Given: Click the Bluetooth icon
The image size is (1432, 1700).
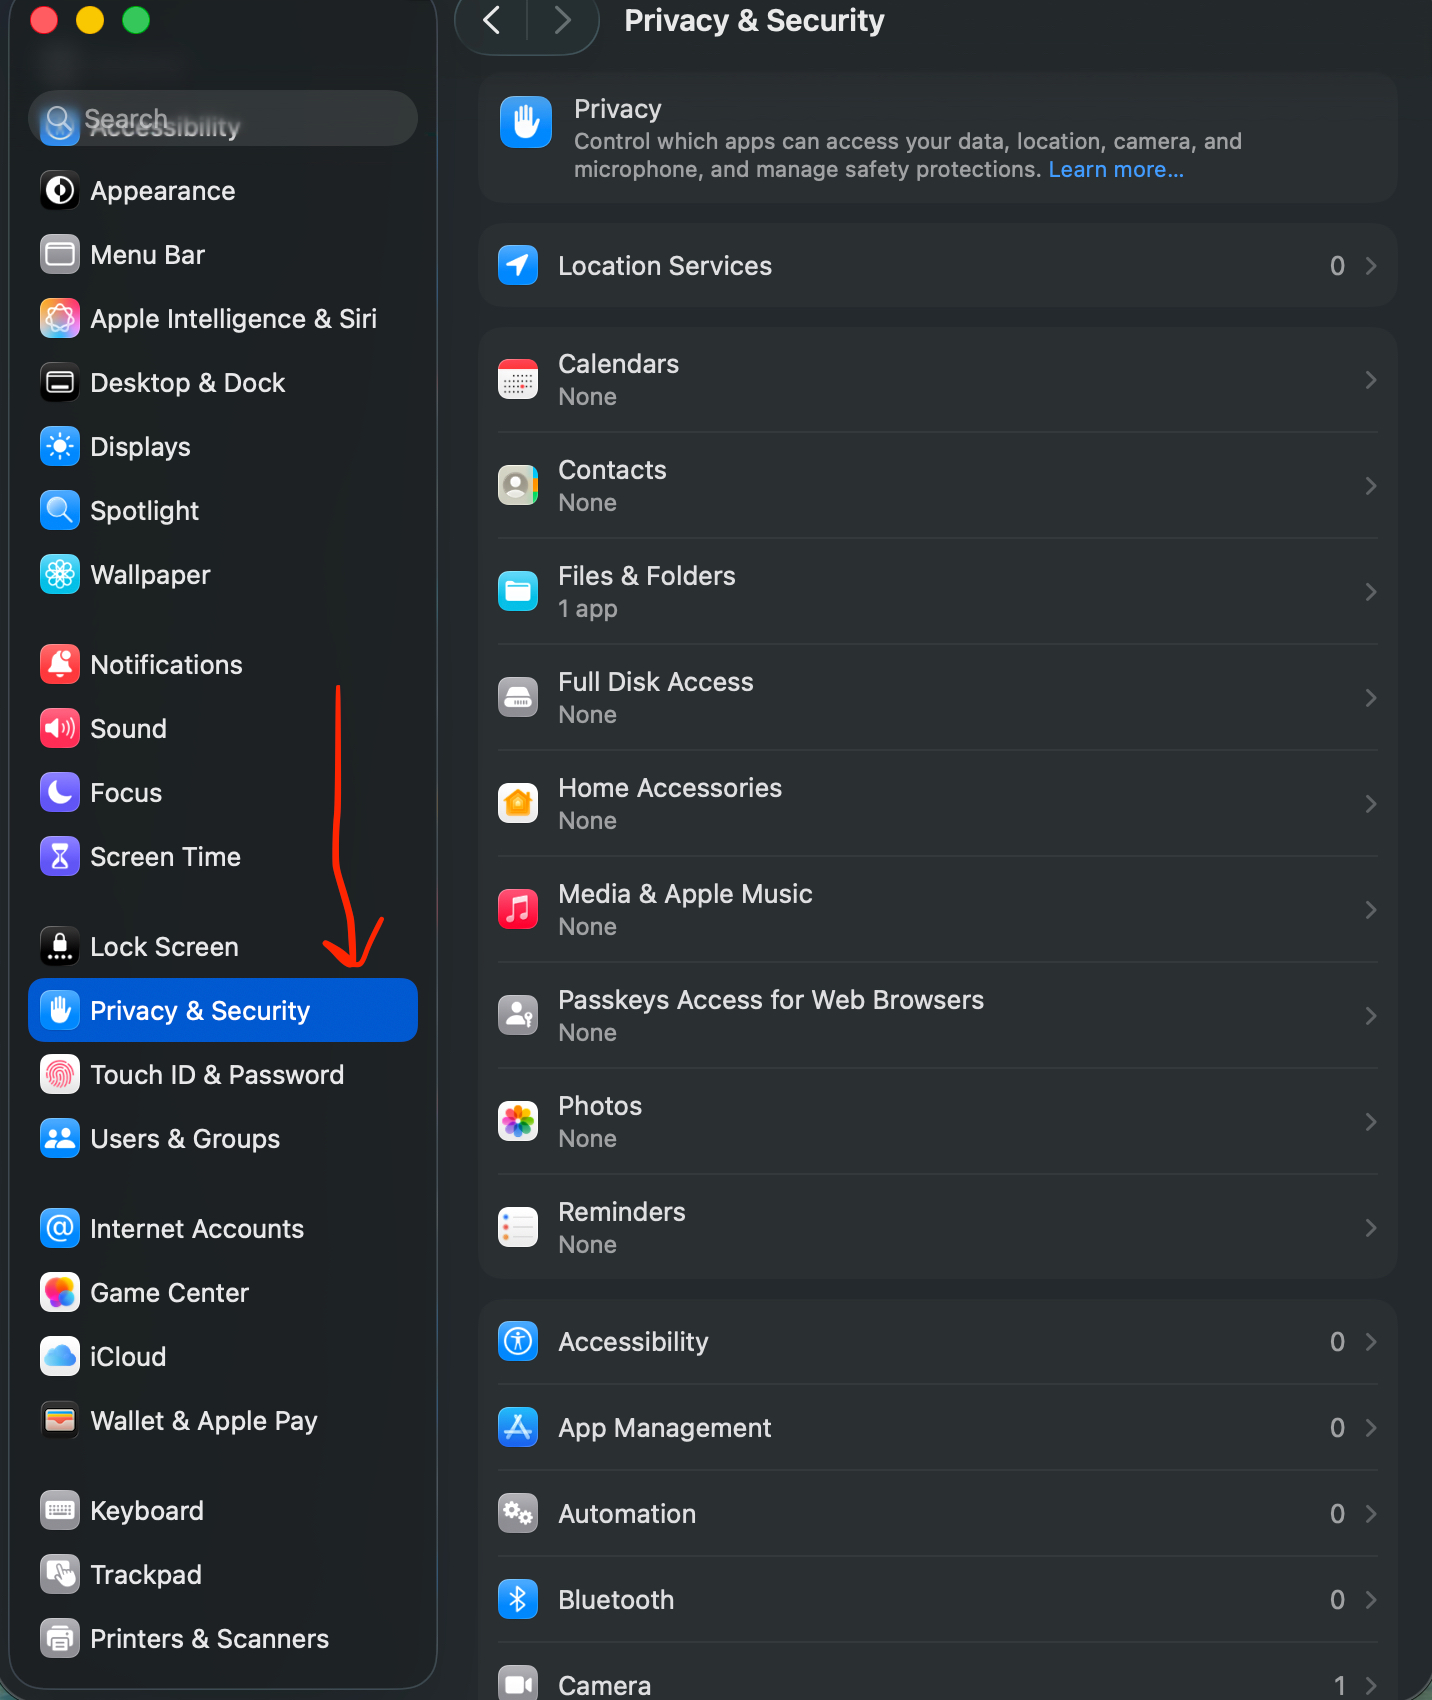Looking at the screenshot, I should click(518, 1599).
